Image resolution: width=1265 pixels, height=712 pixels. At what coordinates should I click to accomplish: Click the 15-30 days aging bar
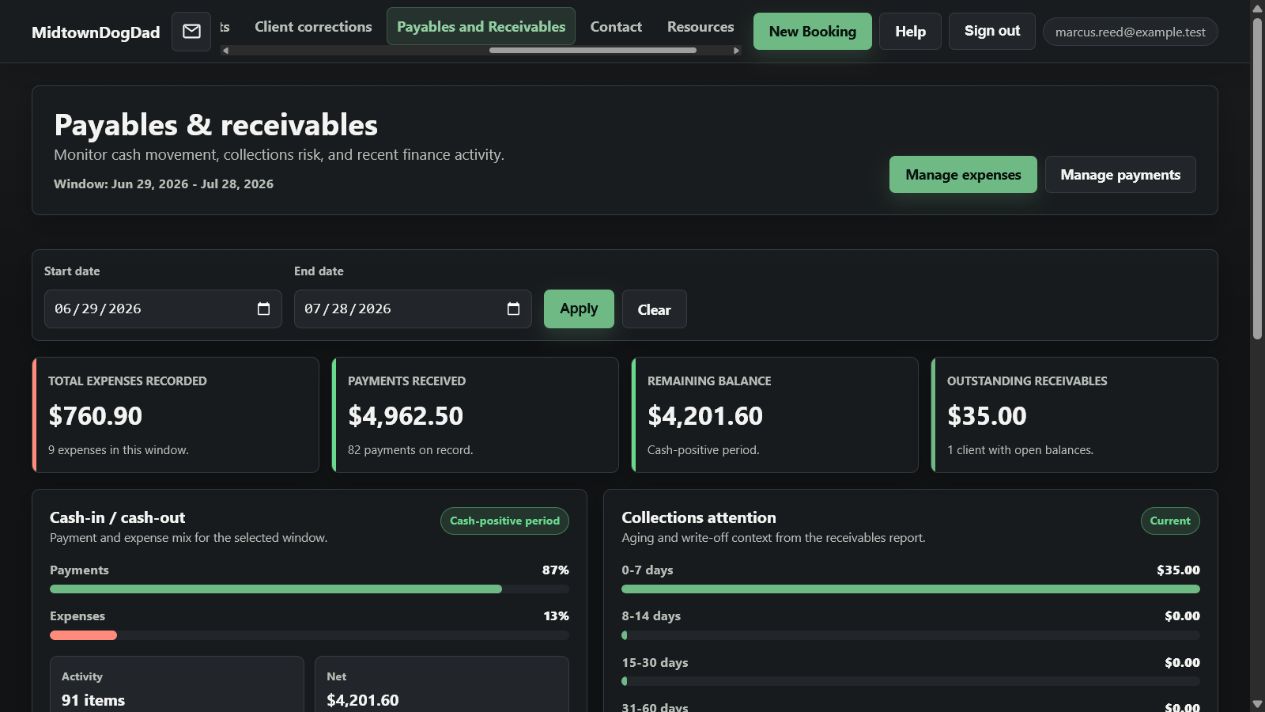[910, 681]
